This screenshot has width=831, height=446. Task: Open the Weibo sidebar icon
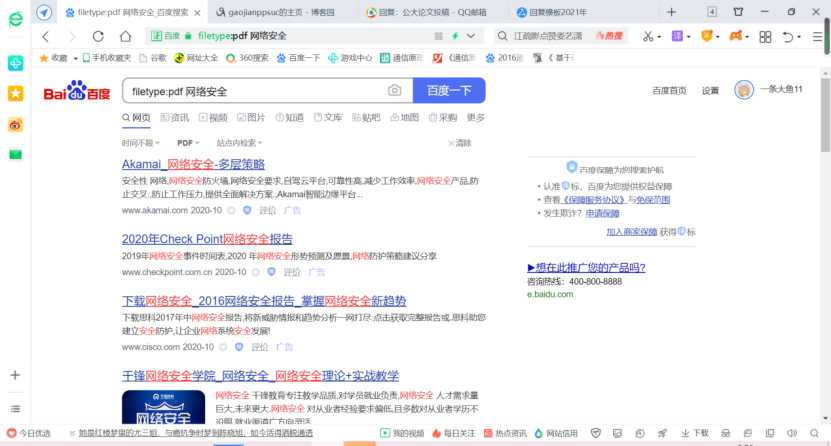point(15,125)
